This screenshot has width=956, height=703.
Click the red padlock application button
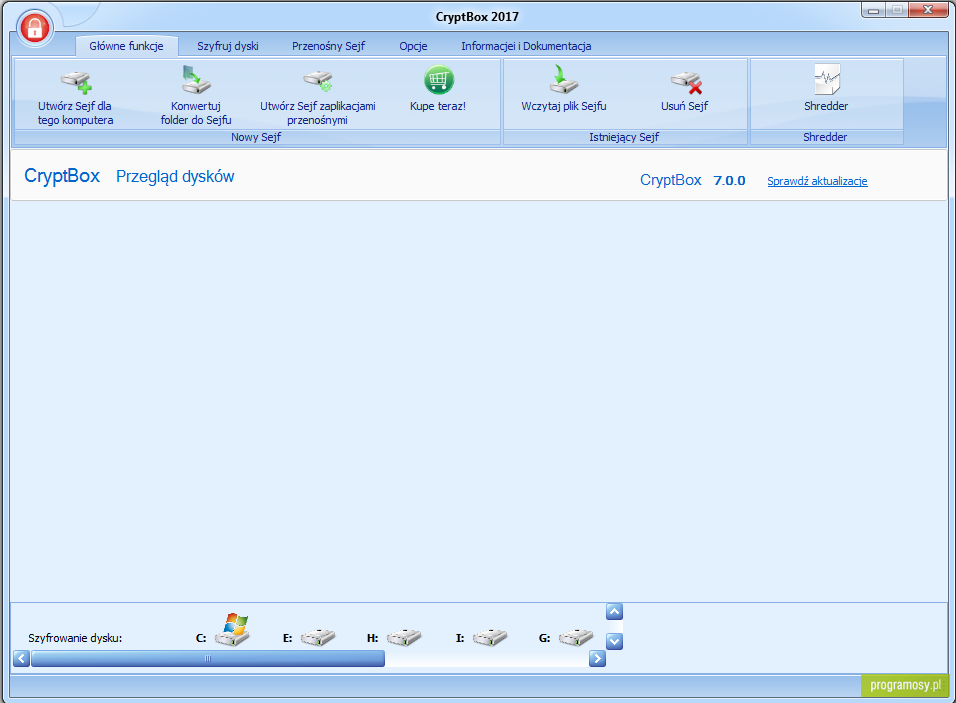click(35, 27)
